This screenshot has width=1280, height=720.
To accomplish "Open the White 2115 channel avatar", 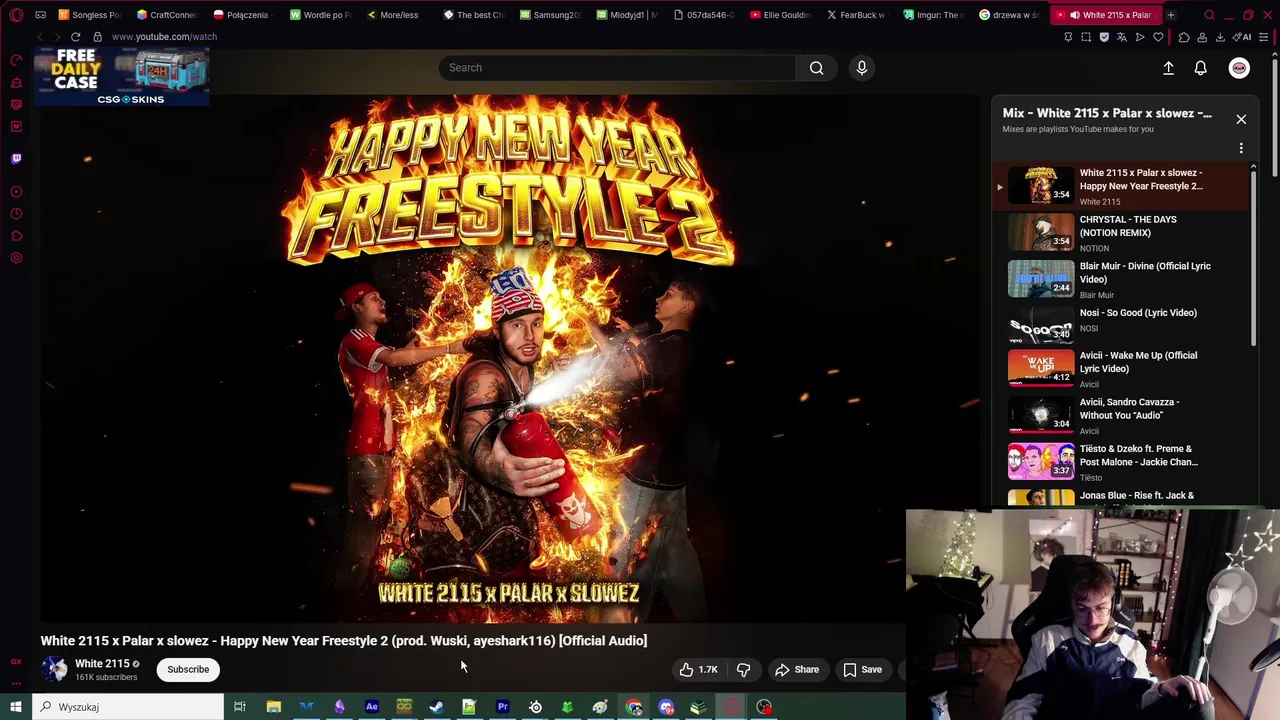I will [54, 669].
